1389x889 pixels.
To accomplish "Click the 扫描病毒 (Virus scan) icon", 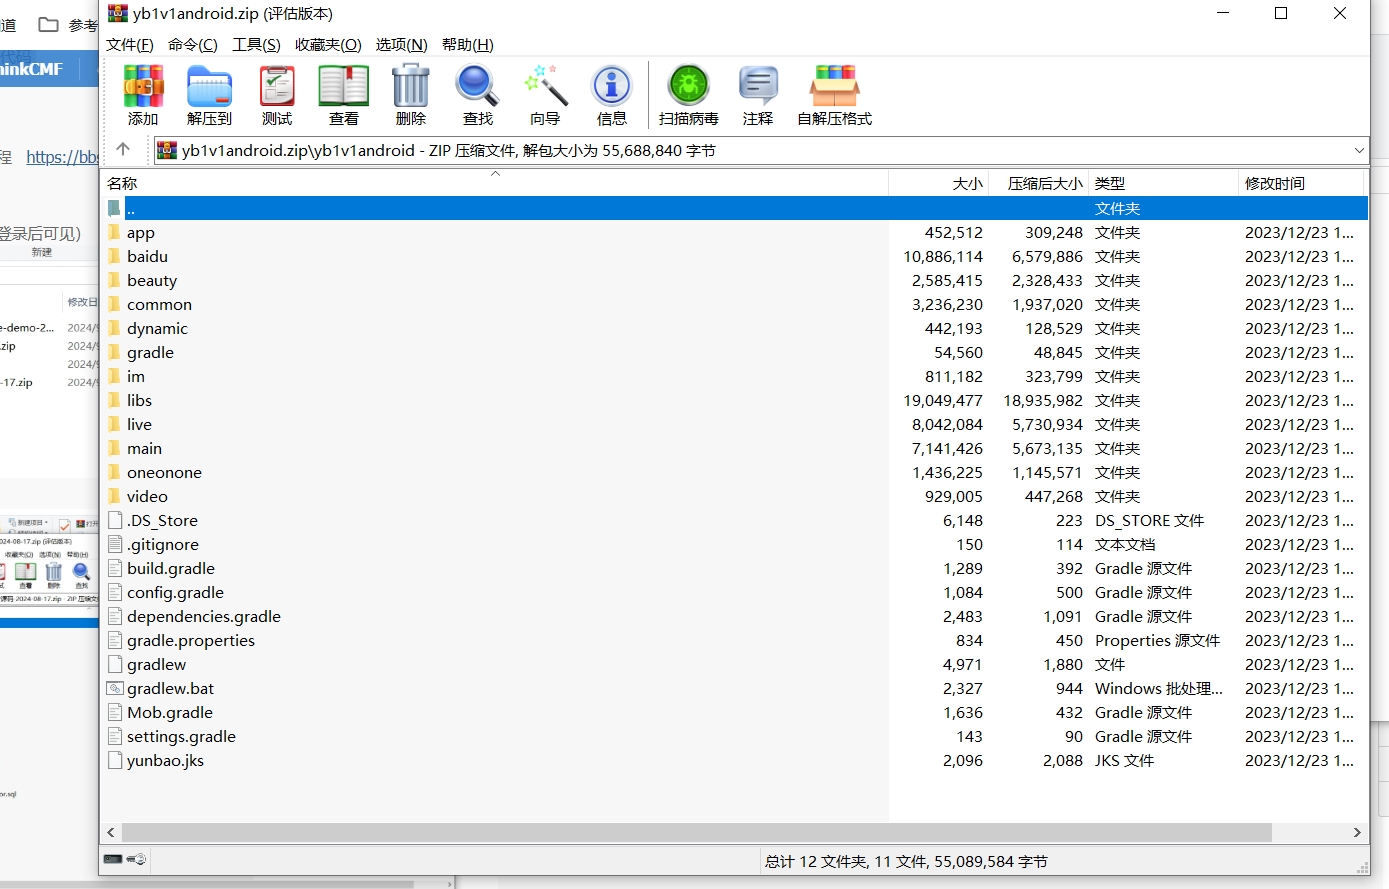I will (689, 86).
